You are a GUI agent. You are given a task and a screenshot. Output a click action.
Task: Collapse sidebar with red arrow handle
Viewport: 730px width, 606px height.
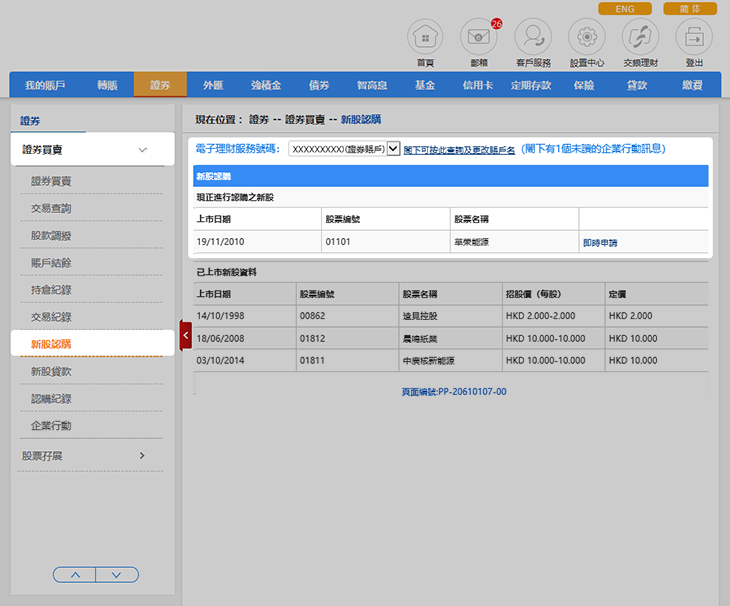(x=185, y=336)
